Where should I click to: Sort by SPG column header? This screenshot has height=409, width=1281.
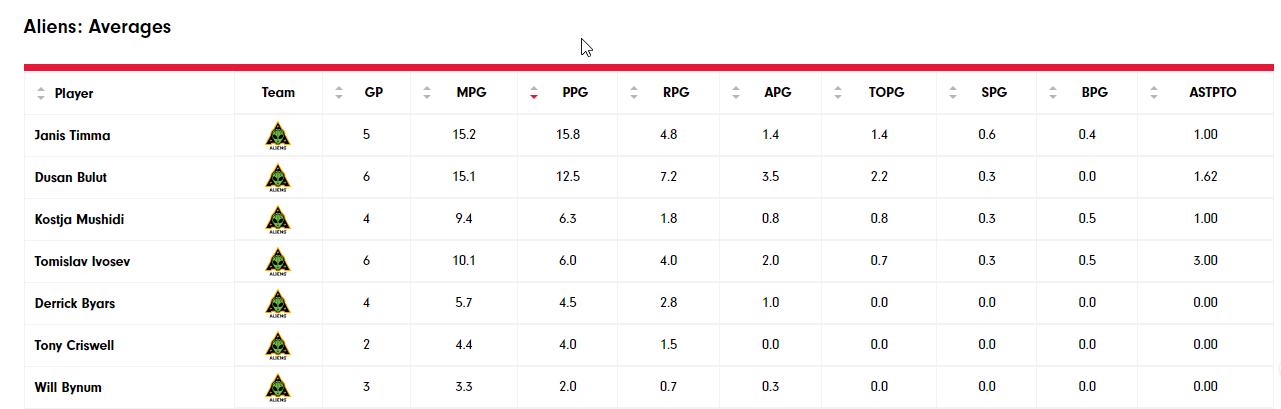994,93
